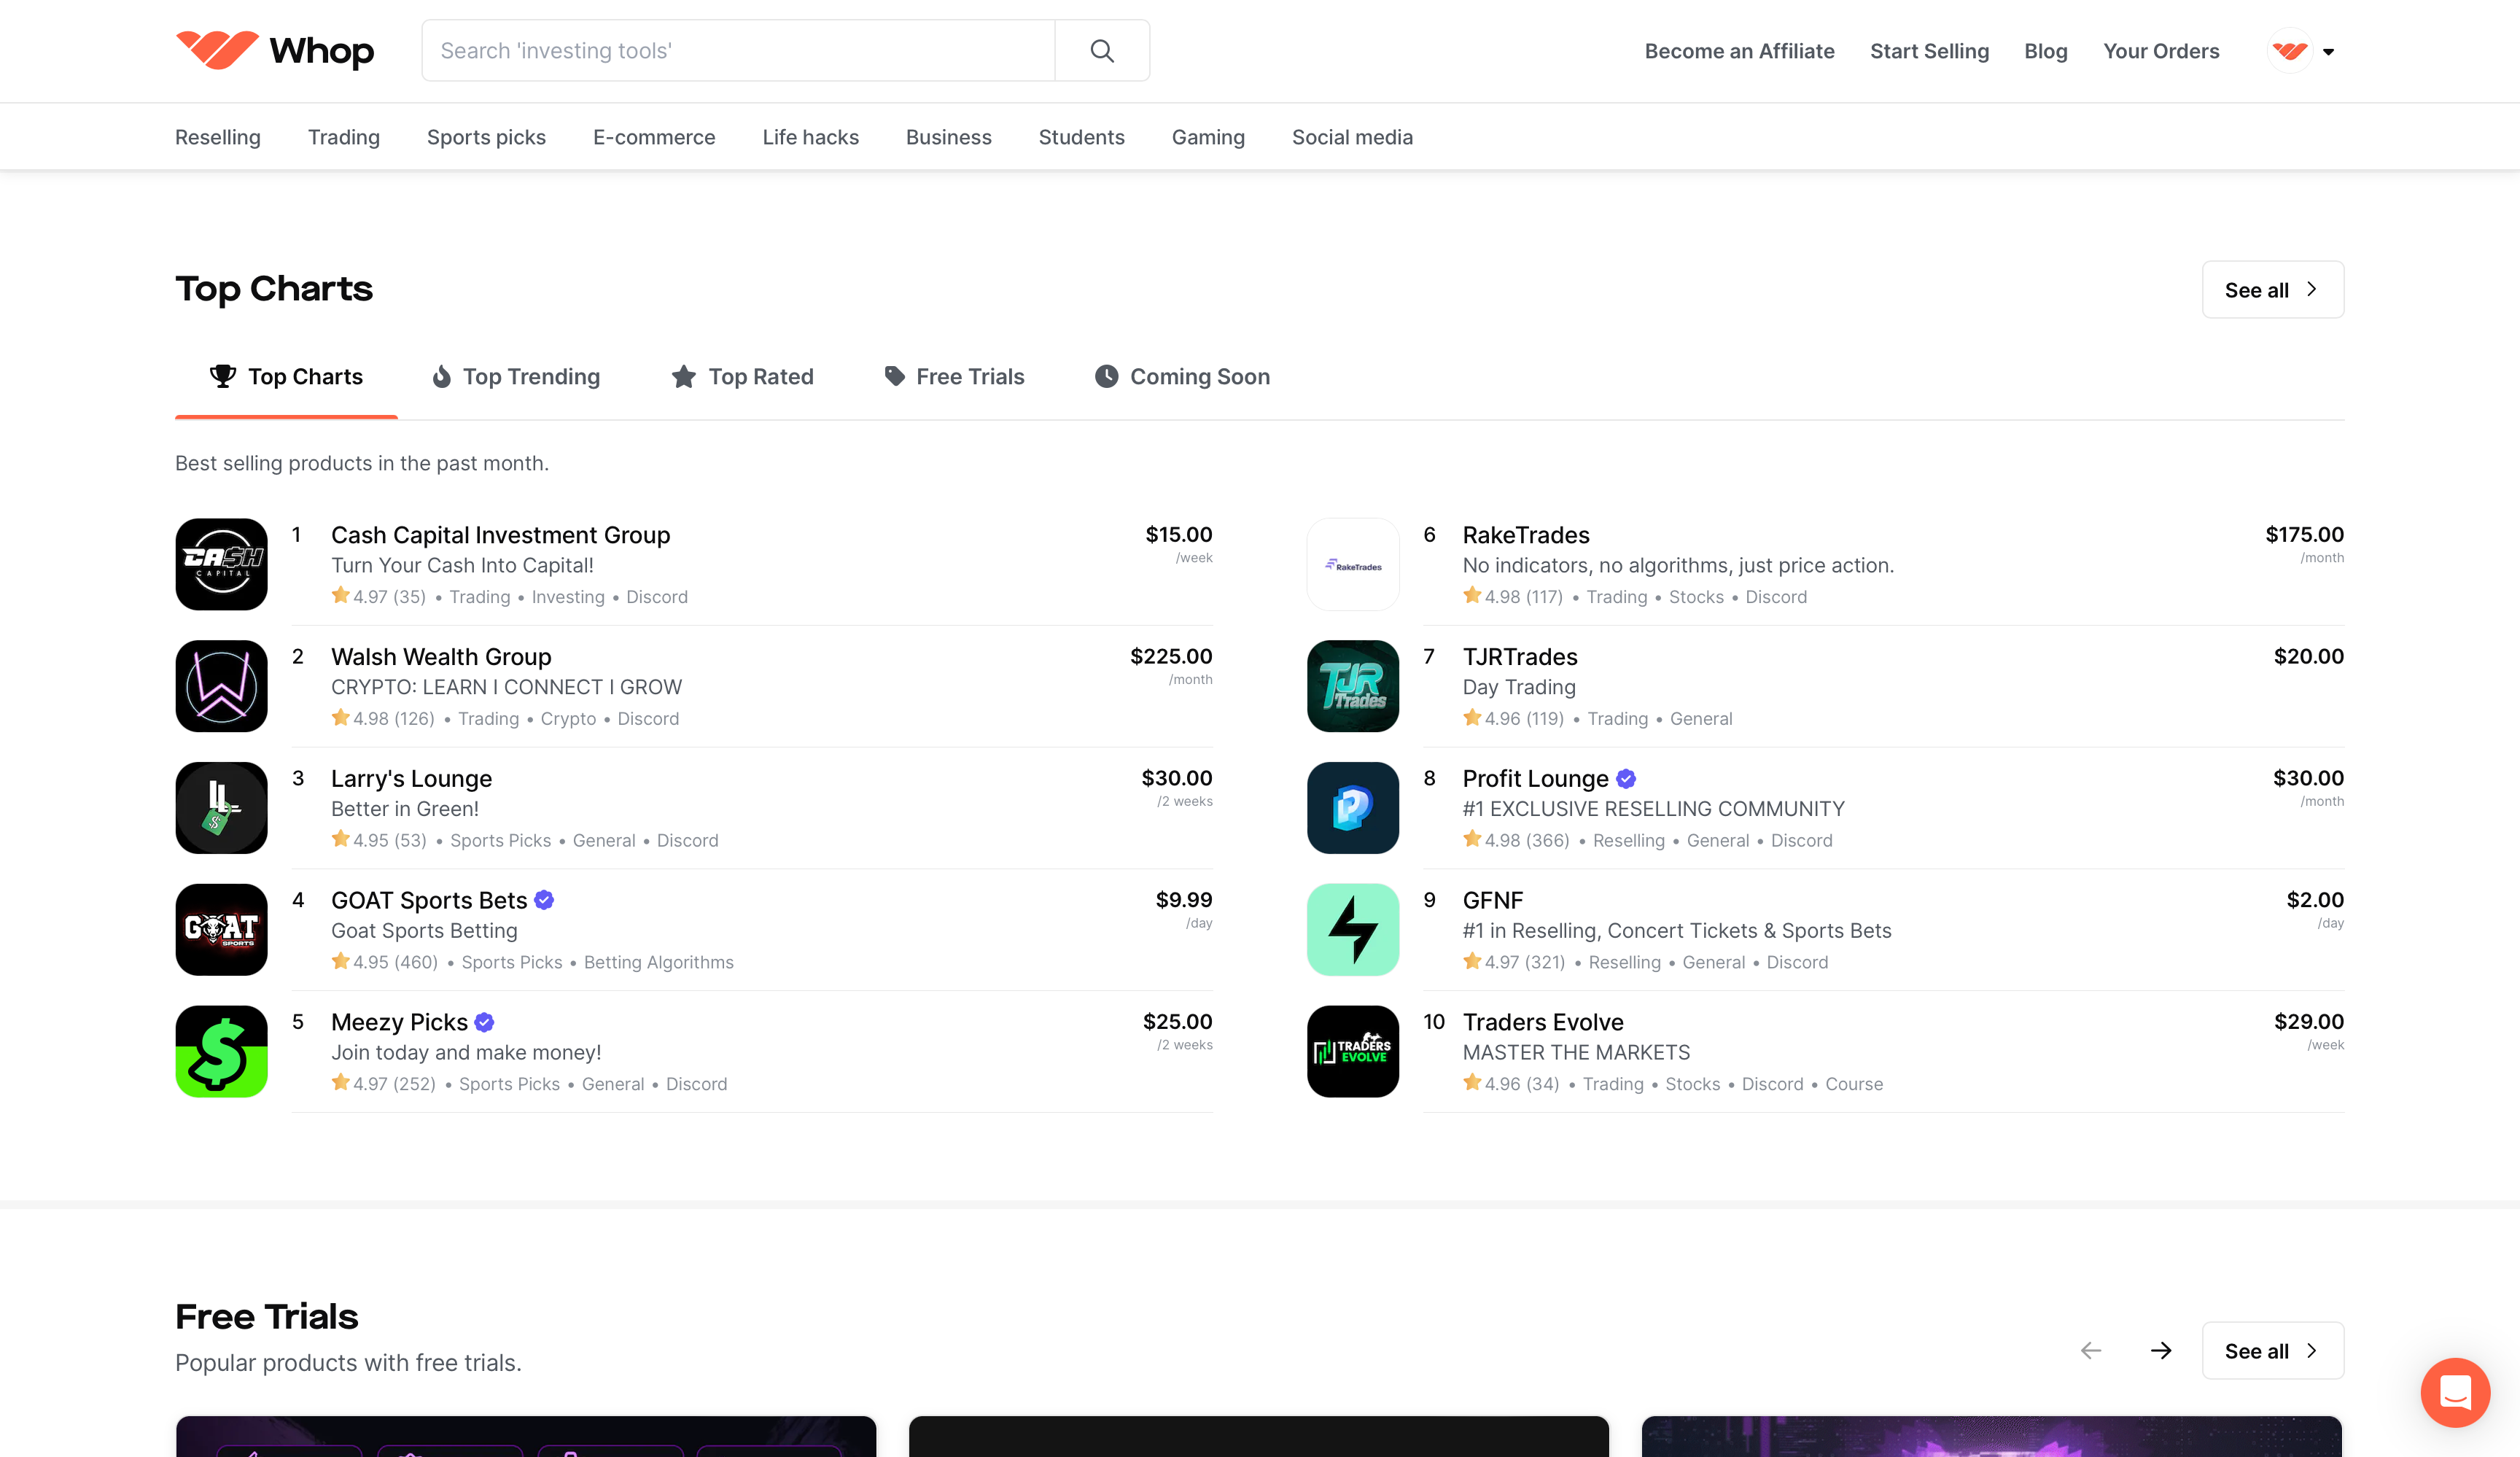
Task: Open Cash Capital Investment Group logo icon
Action: pyautogui.click(x=221, y=564)
